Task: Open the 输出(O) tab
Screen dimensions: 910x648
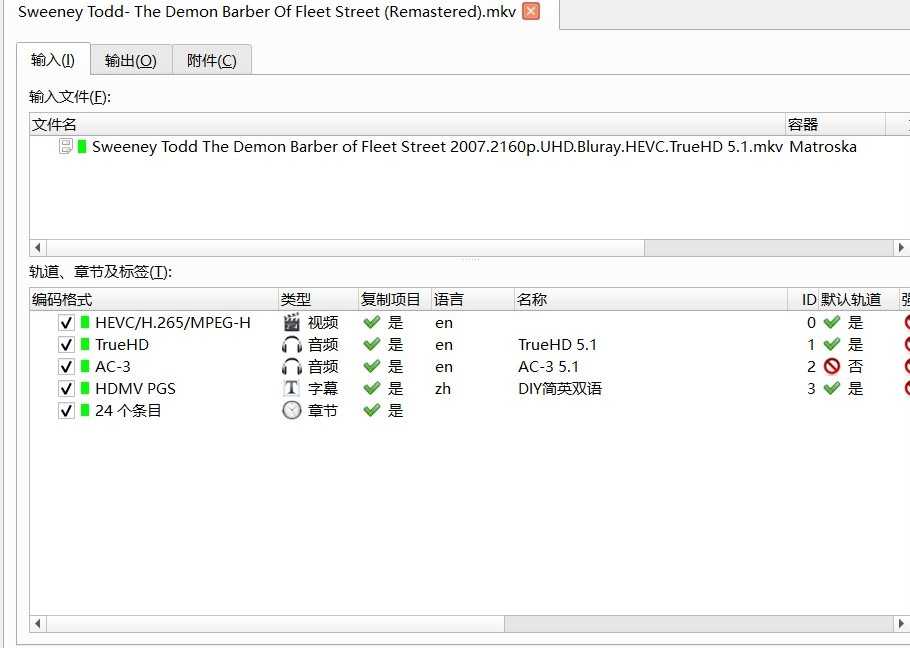Action: (131, 60)
